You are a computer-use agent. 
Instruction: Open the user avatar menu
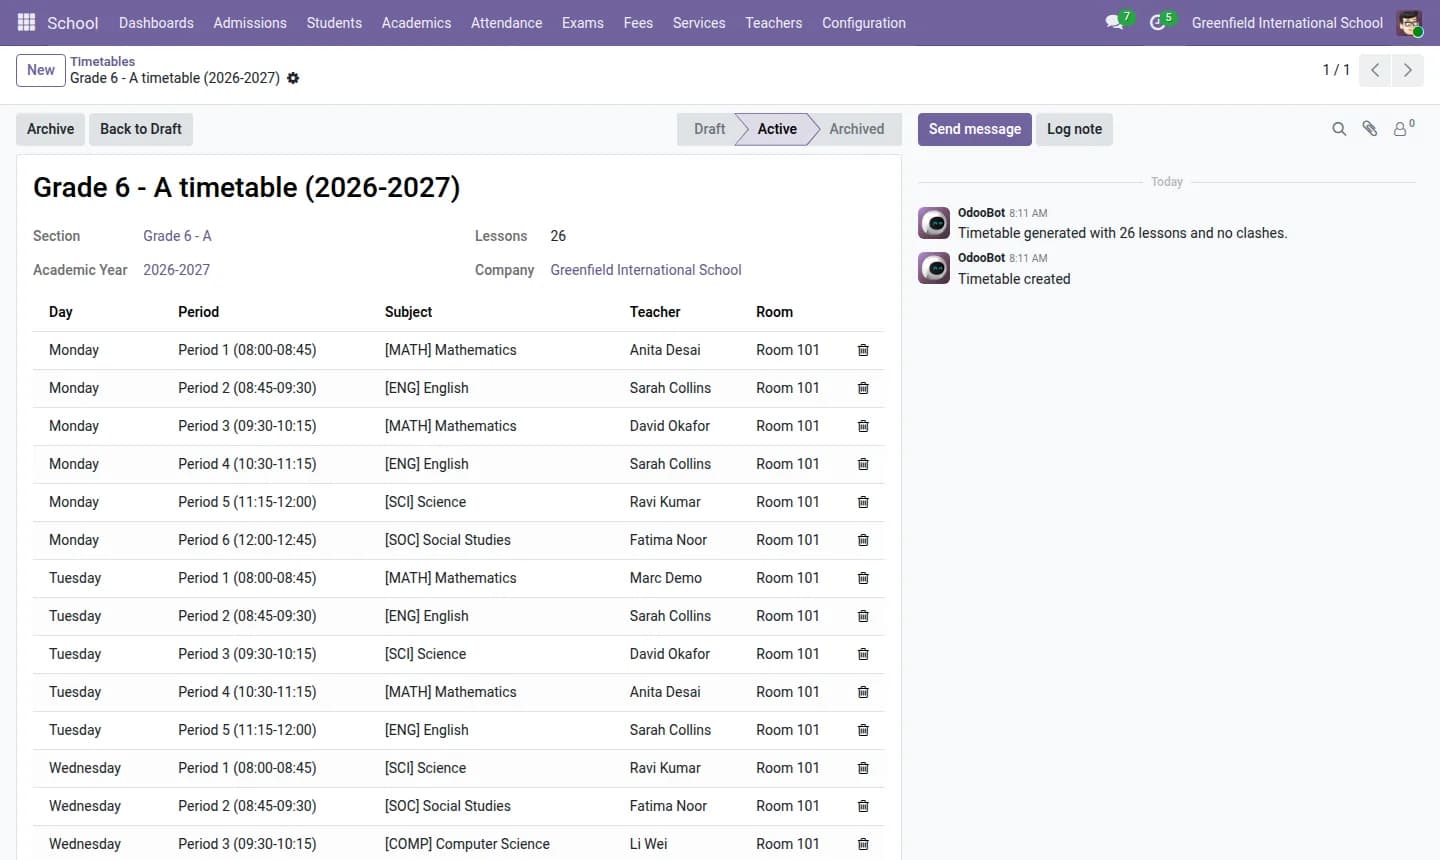tap(1409, 22)
